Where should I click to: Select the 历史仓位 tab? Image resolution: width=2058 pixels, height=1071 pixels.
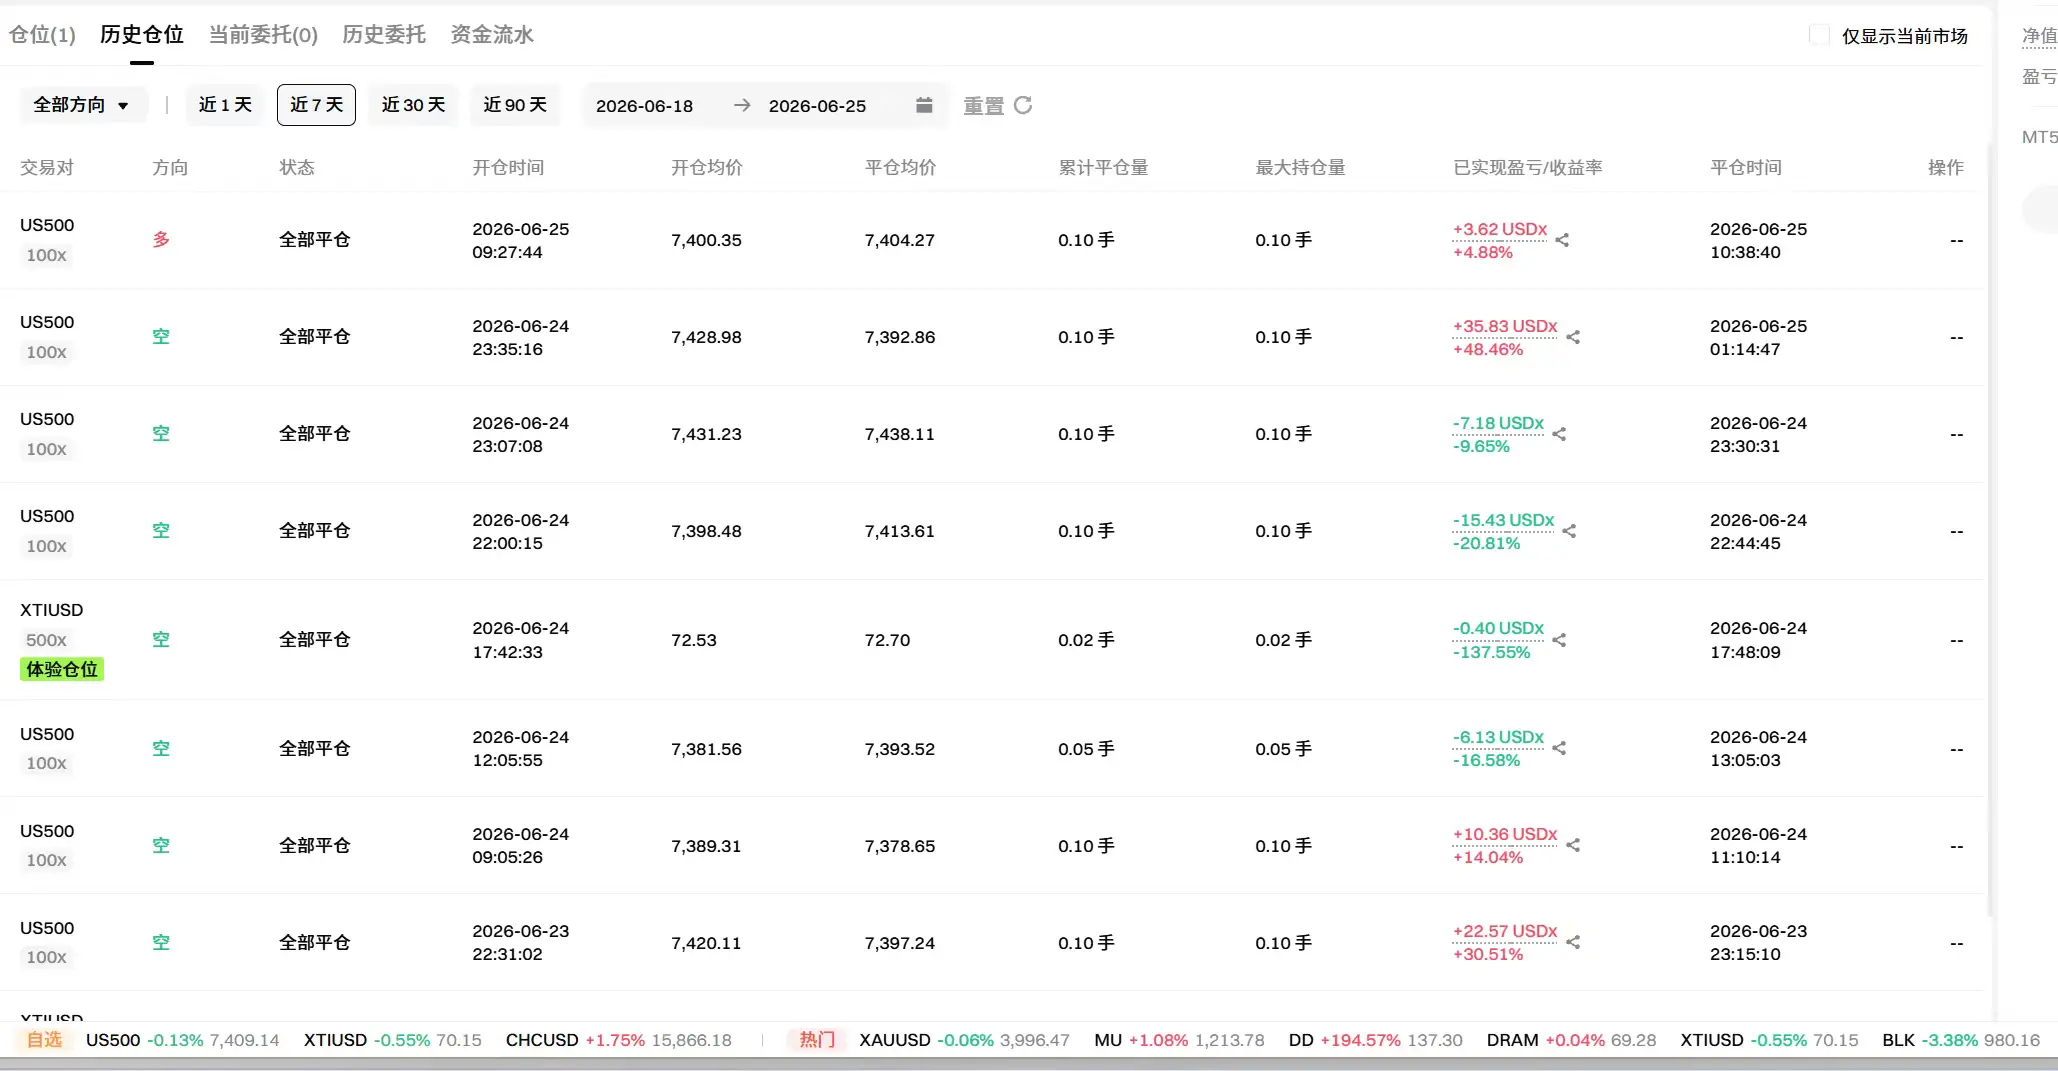pyautogui.click(x=142, y=35)
